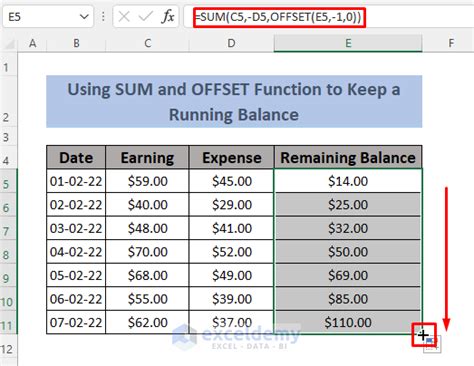This screenshot has height=366, width=474.
Task: Select column E header
Action: 348,43
